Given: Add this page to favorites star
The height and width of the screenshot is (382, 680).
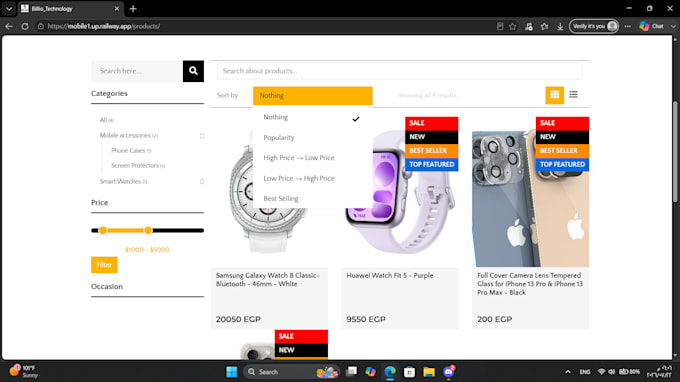Looking at the screenshot, I should [x=513, y=26].
